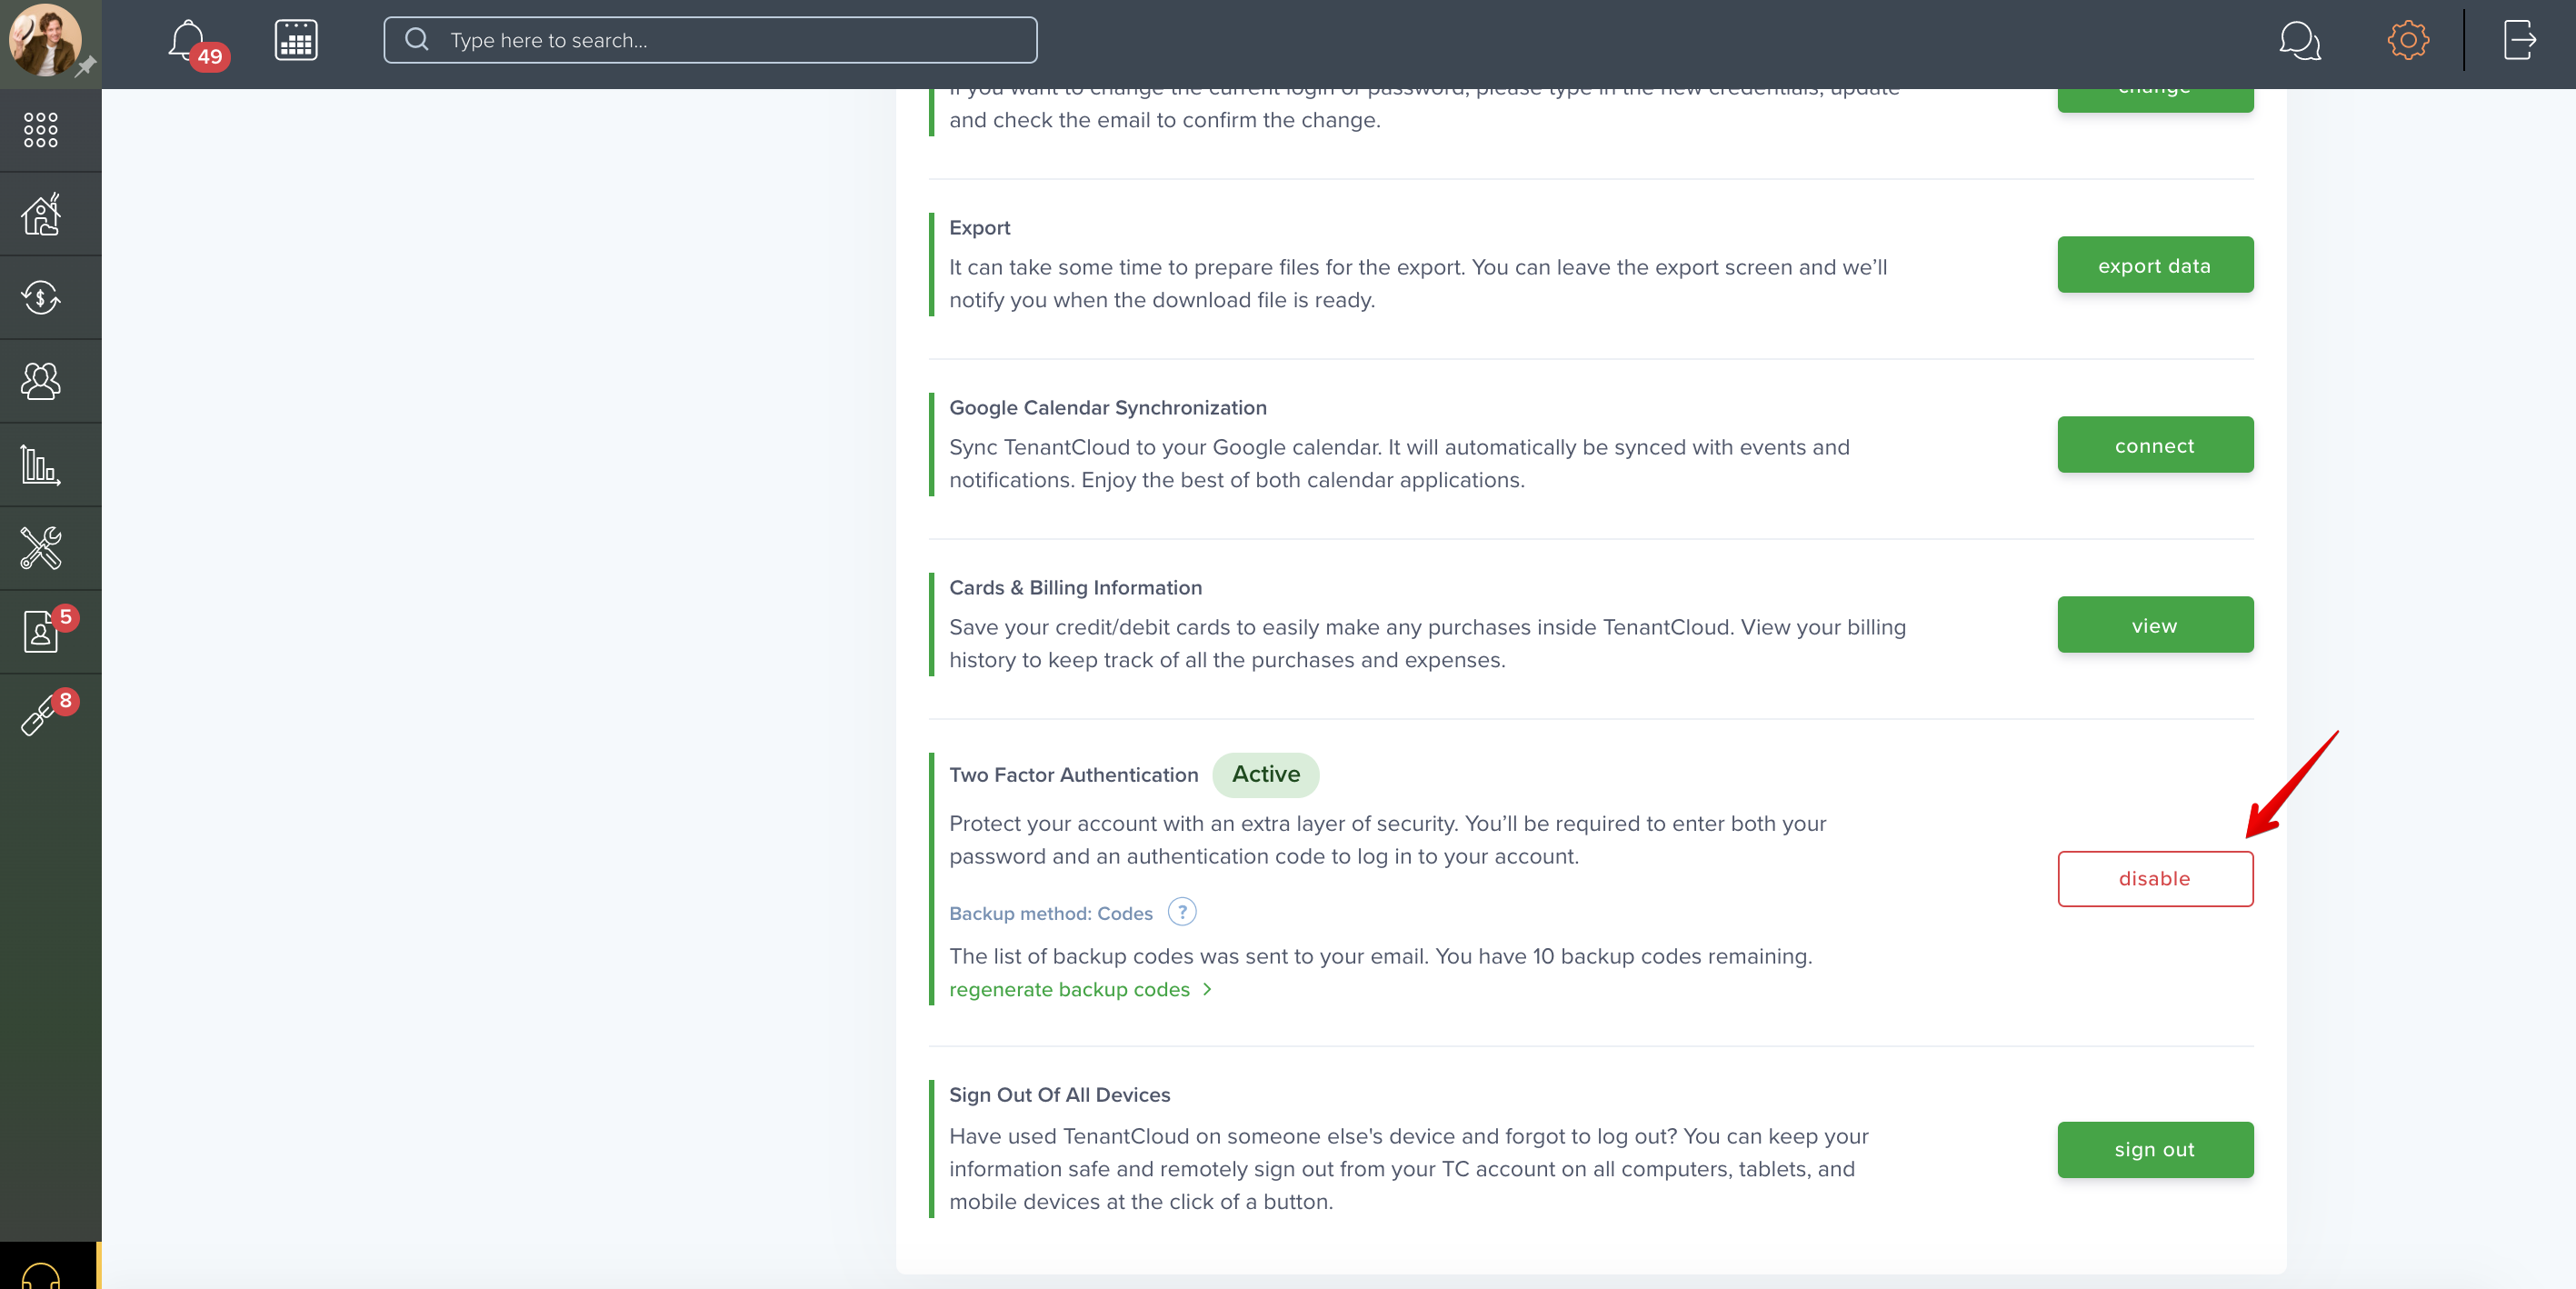
Task: Click the Google Calendar Synchronization heading
Action: tap(1108, 408)
